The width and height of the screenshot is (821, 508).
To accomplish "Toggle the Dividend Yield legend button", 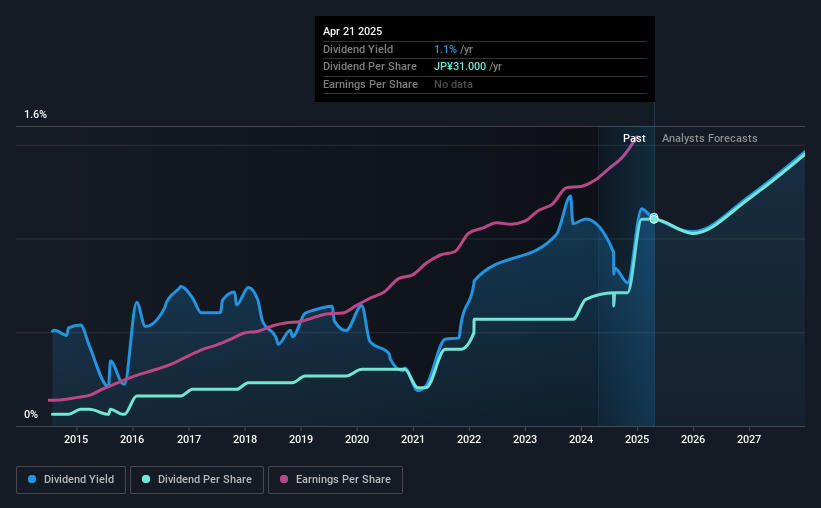I will pyautogui.click(x=71, y=480).
